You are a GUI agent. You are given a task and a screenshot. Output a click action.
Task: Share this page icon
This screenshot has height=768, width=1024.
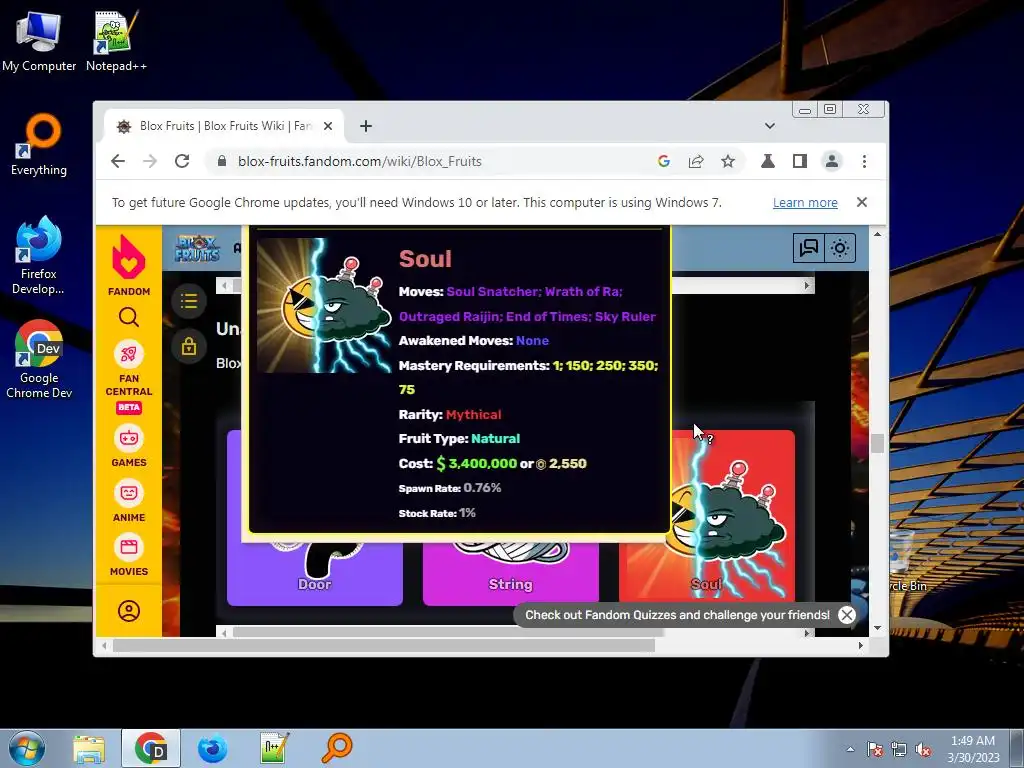pos(696,161)
